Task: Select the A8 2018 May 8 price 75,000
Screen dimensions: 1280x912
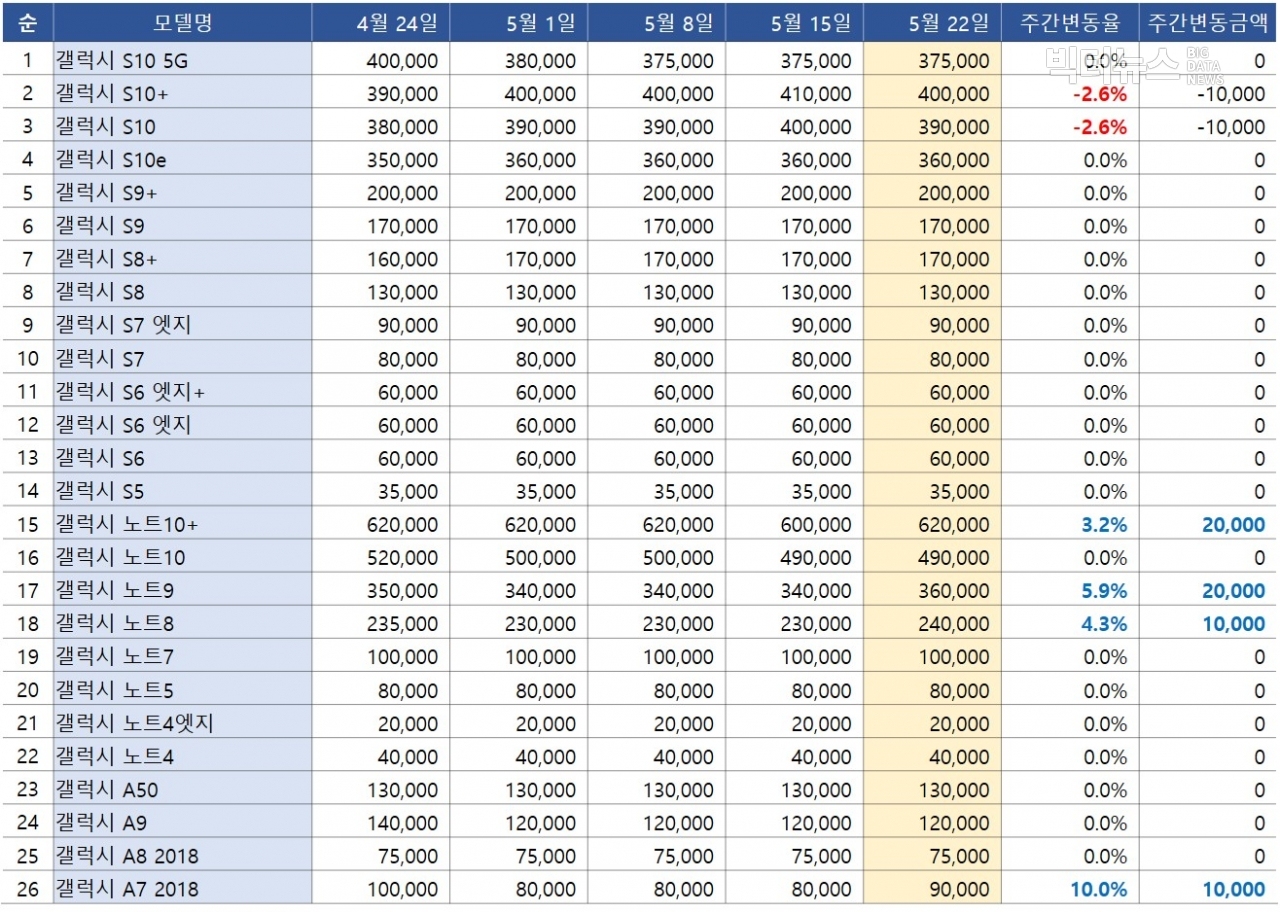Action: point(684,856)
